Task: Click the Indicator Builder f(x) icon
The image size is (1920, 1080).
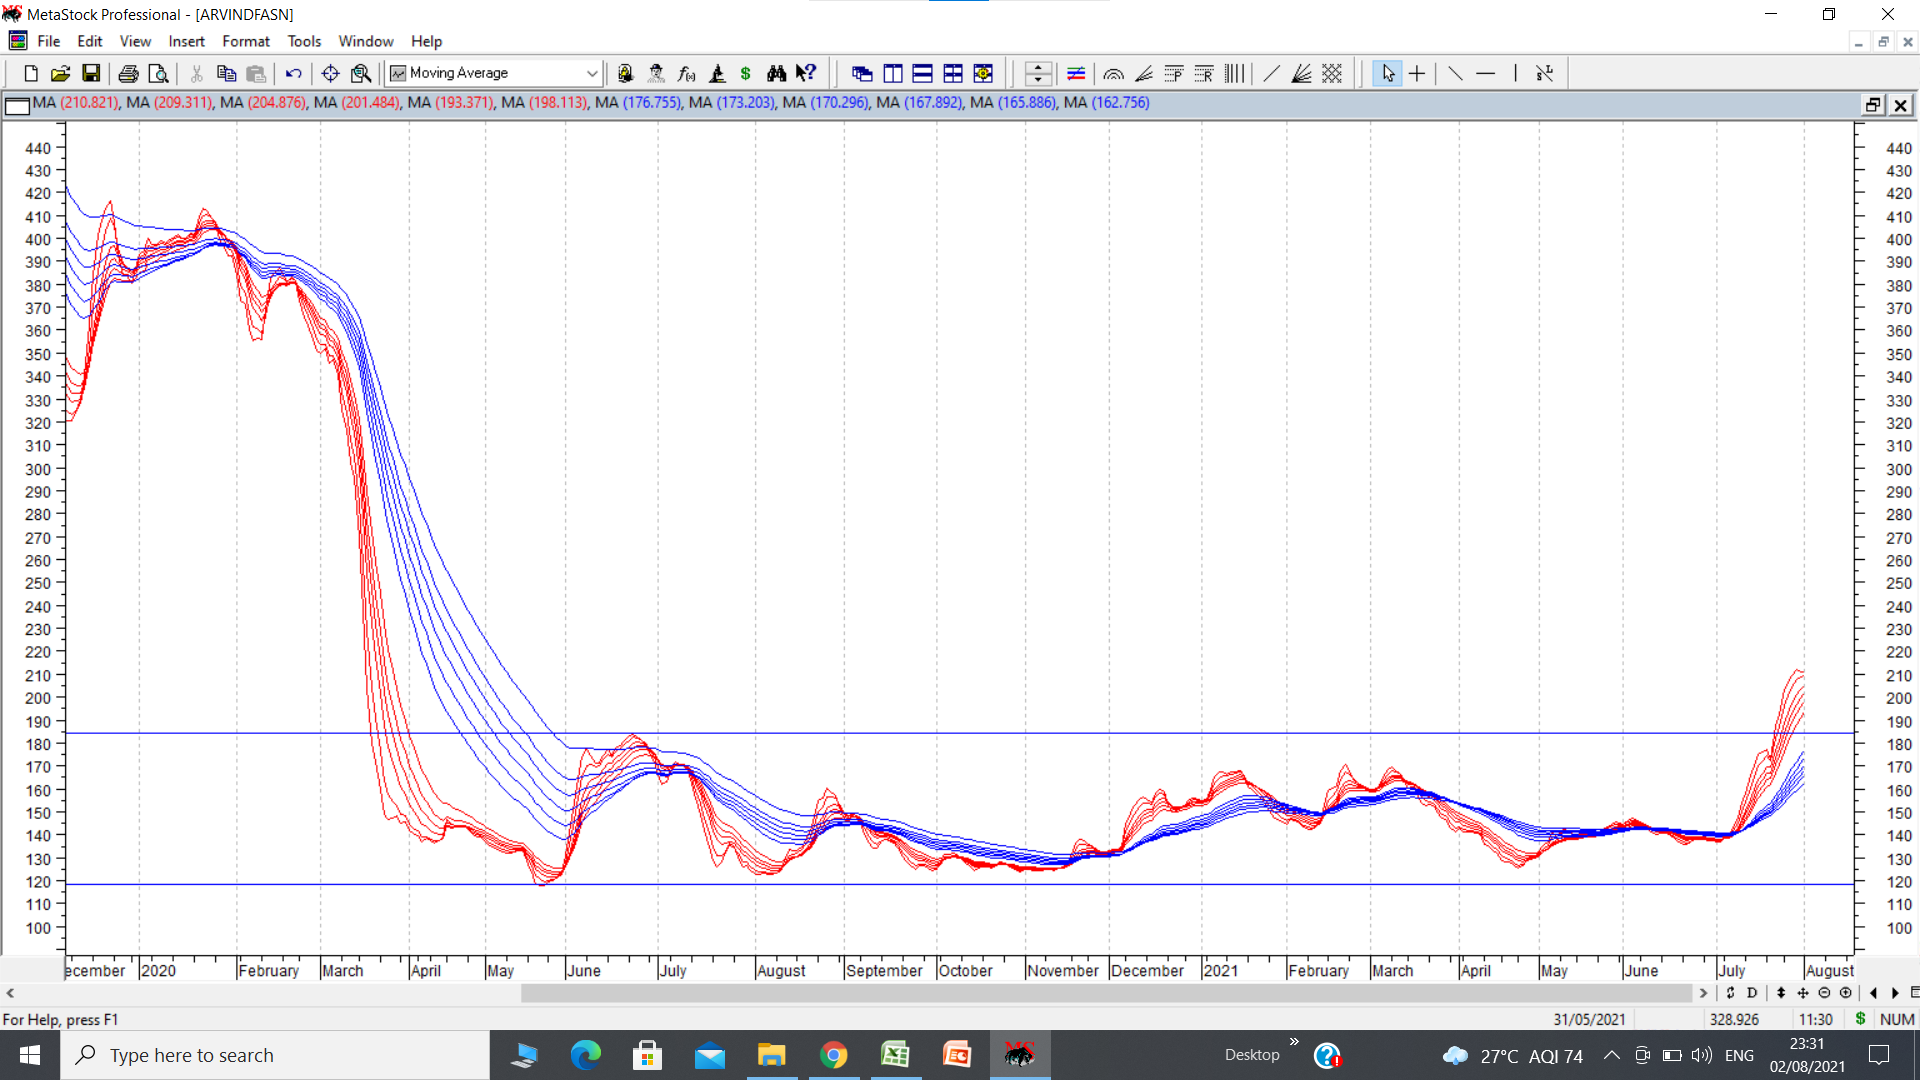Action: 686,73
